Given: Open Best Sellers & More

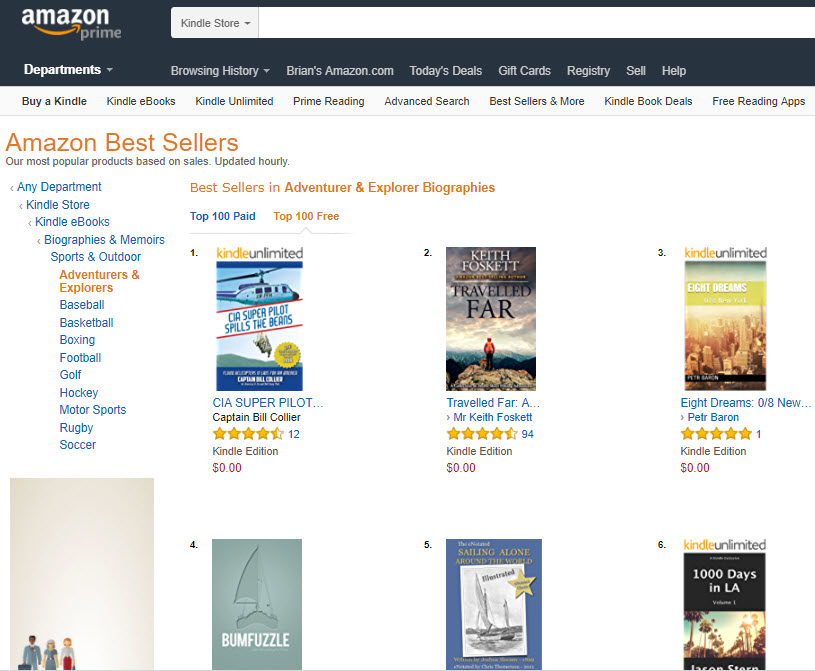Looking at the screenshot, I should pyautogui.click(x=536, y=101).
